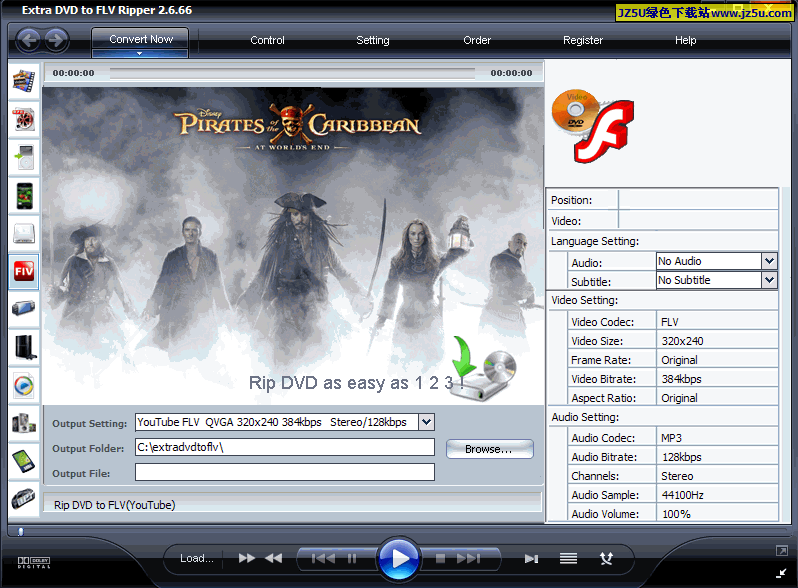The height and width of the screenshot is (588, 798).
Task: Jump to previous chapter
Action: (x=323, y=558)
